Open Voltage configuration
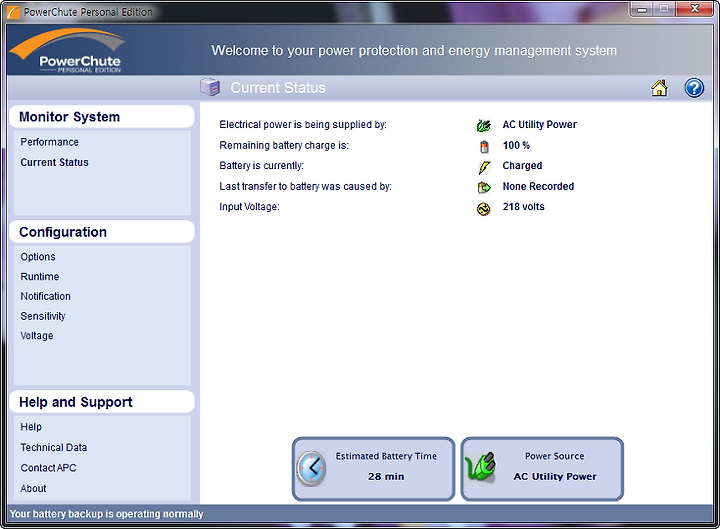 [x=37, y=336]
